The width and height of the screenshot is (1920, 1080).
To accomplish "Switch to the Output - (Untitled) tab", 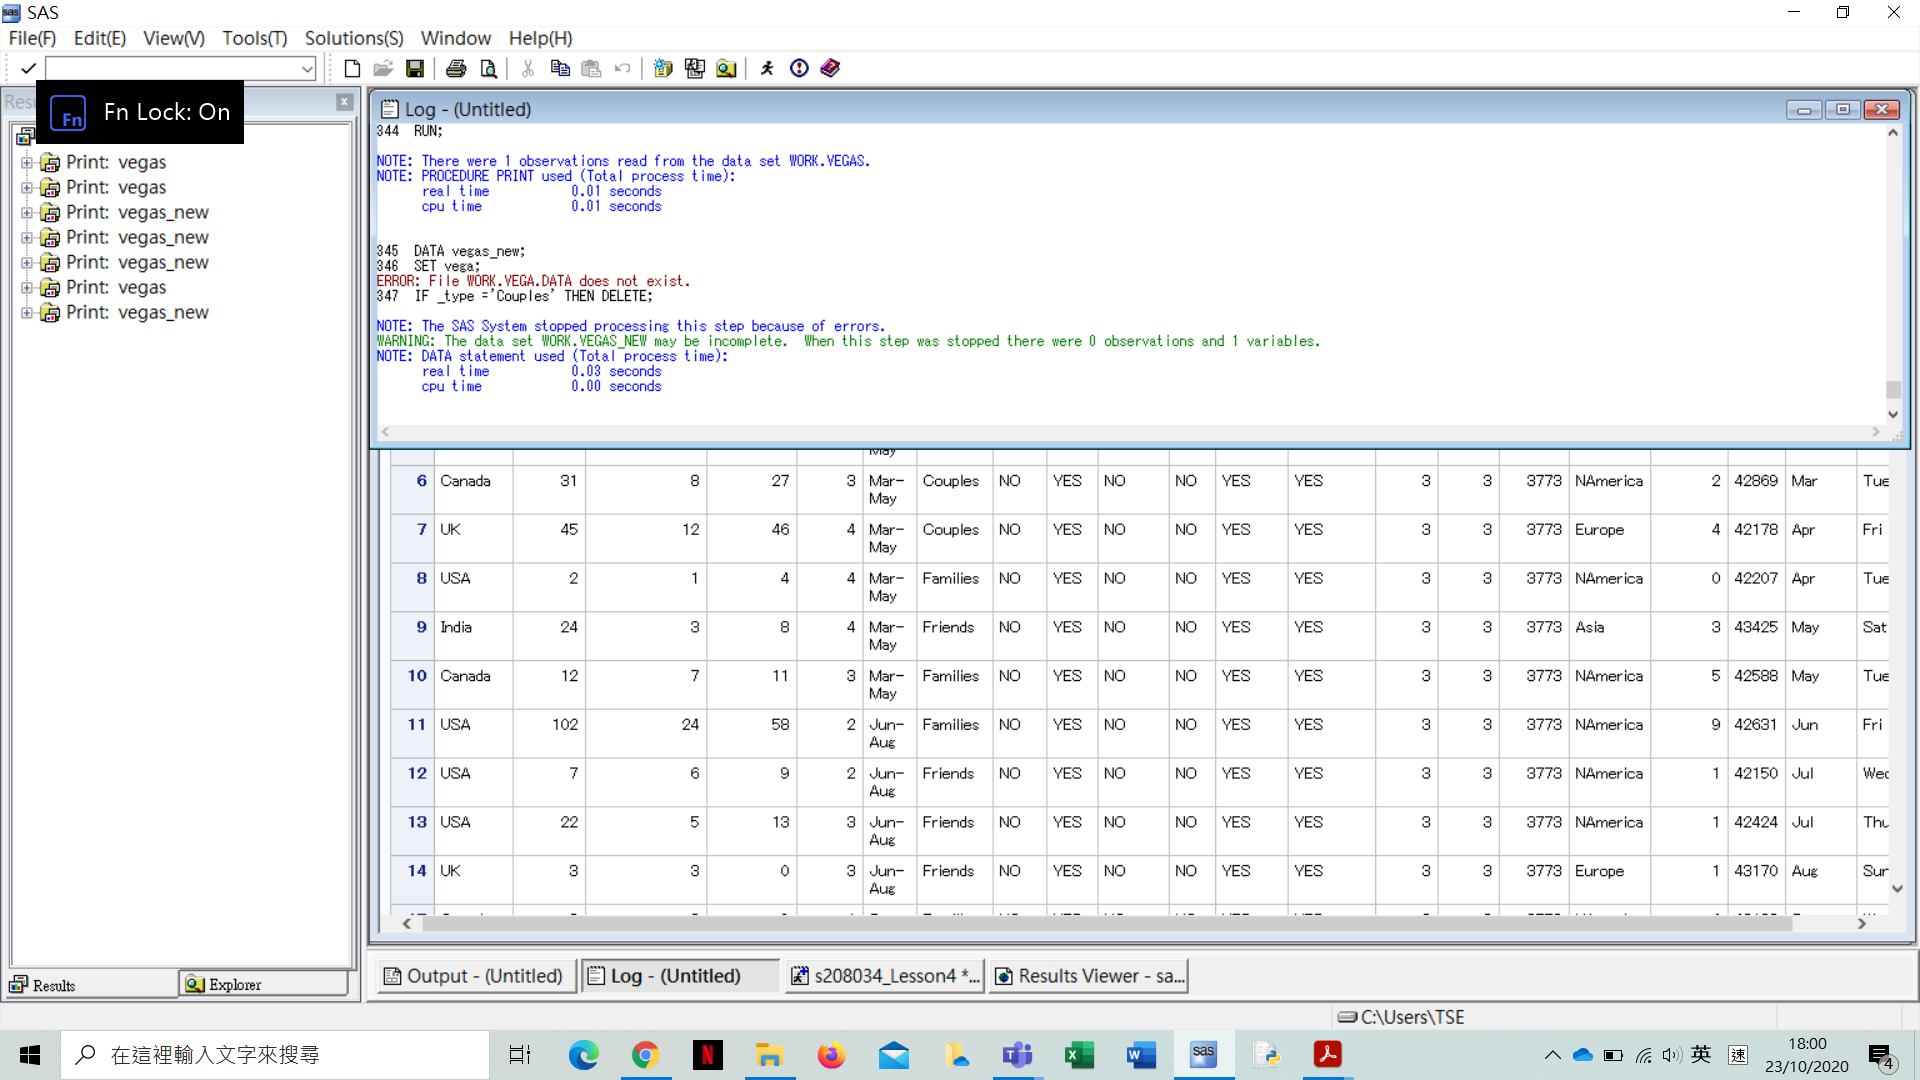I will 474,976.
